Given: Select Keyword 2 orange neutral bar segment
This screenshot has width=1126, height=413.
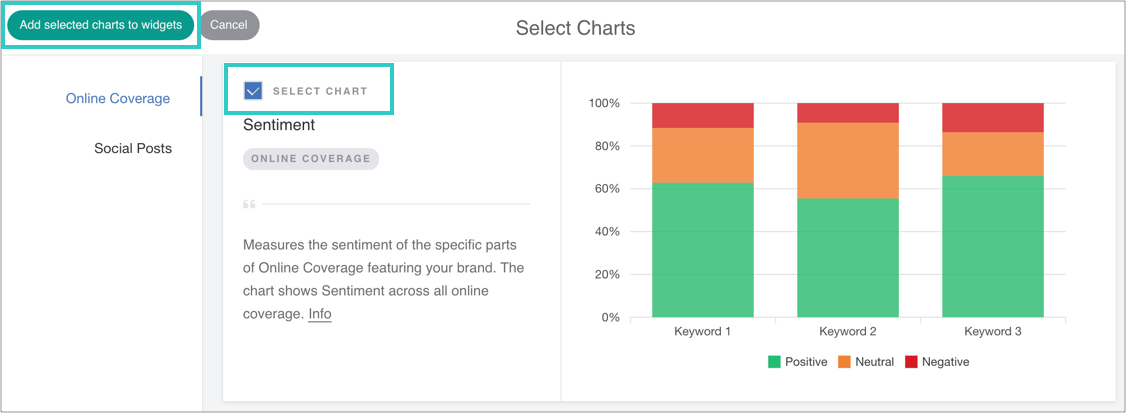Looking at the screenshot, I should click(x=847, y=160).
